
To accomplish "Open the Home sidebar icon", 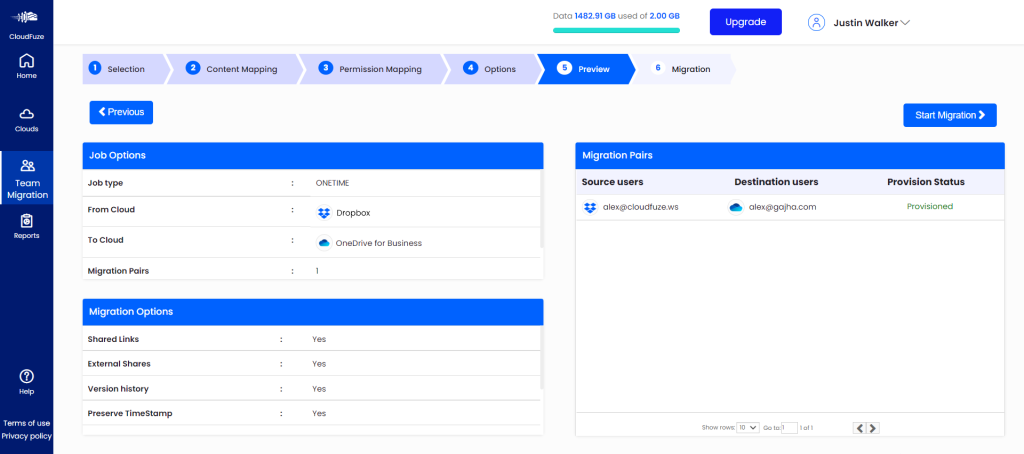I will click(x=26, y=61).
